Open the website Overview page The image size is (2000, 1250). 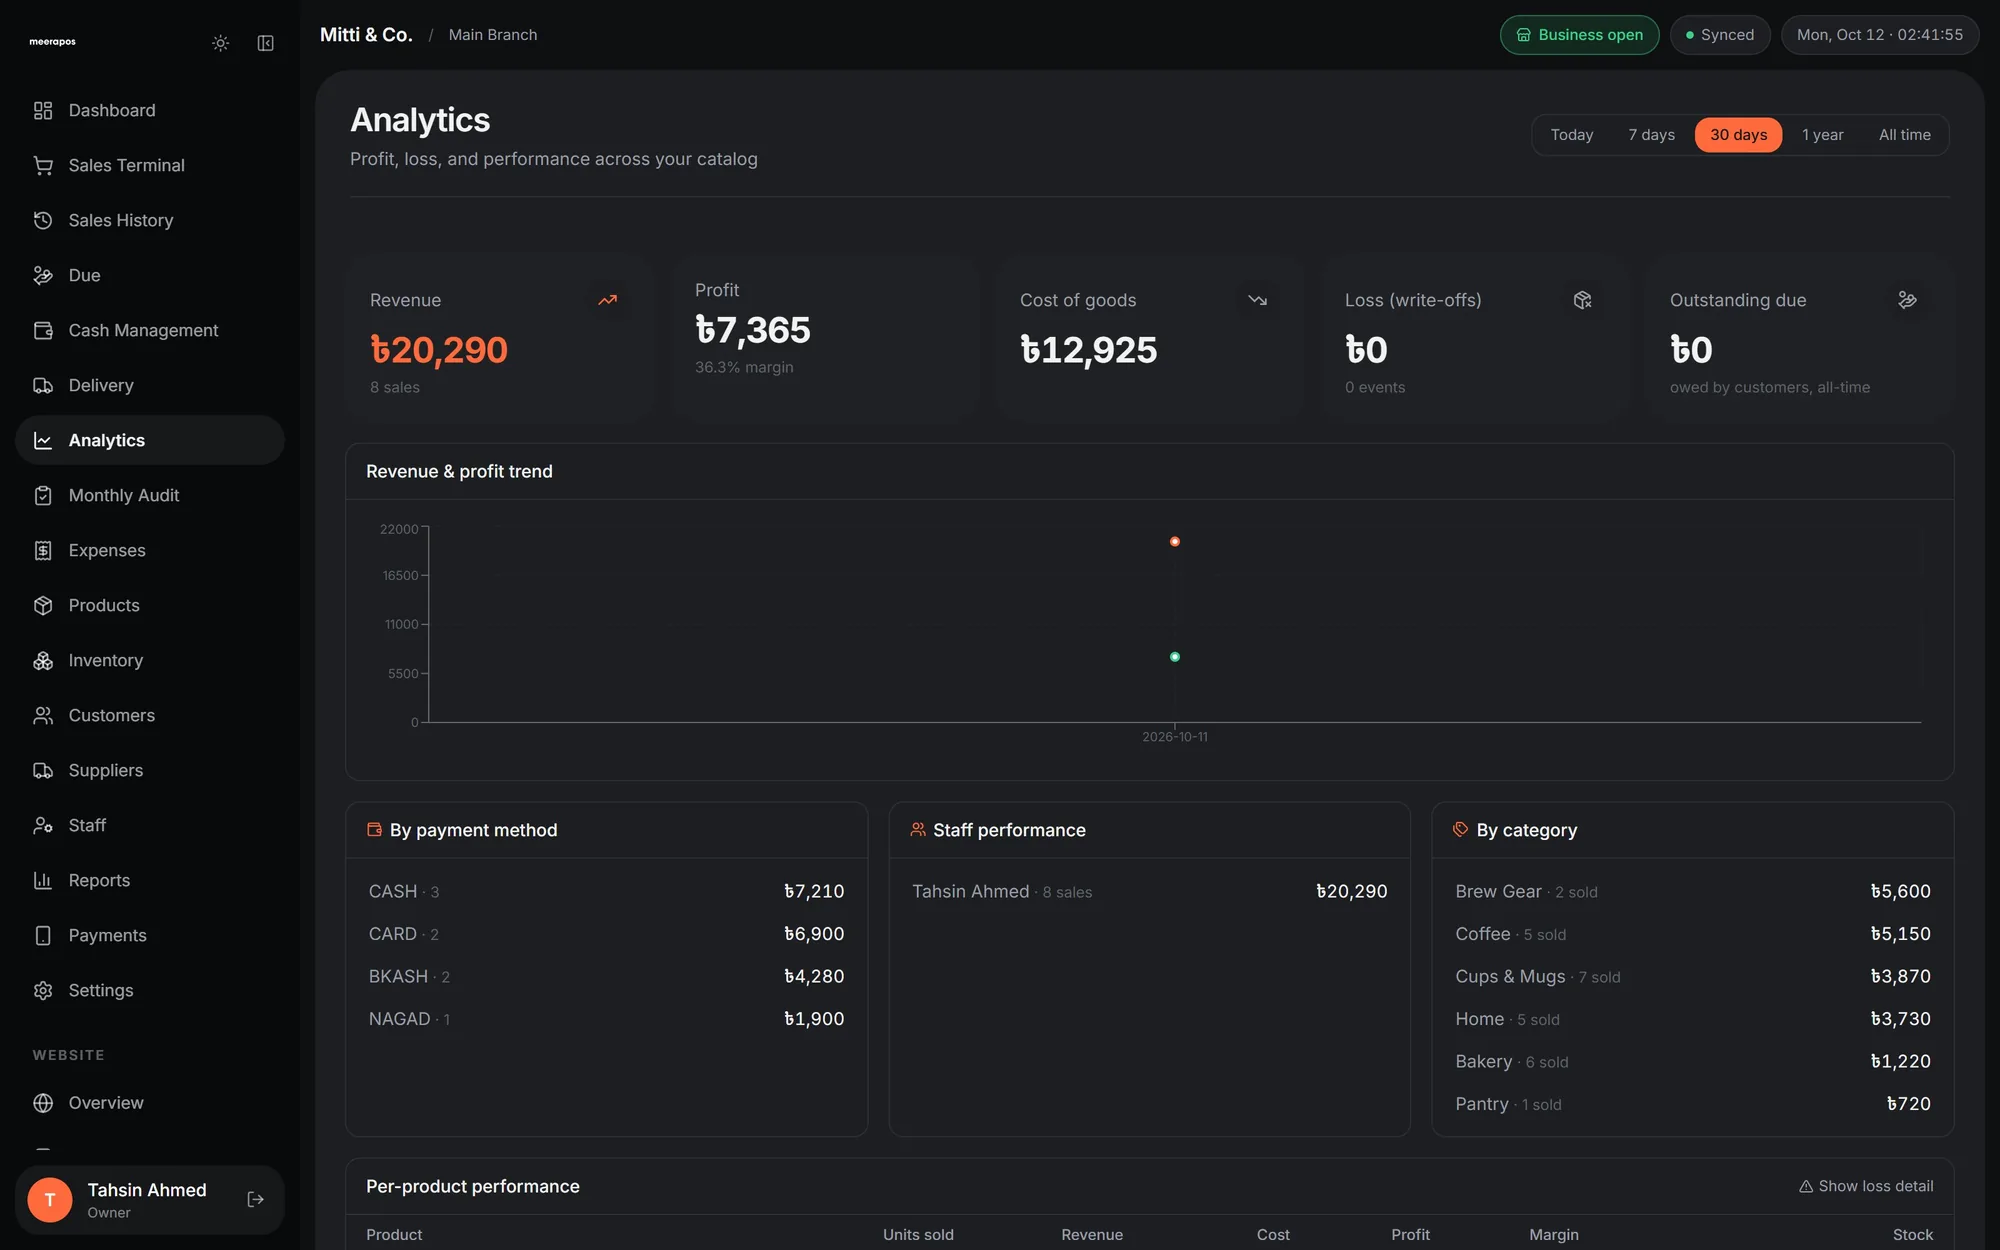pyautogui.click(x=150, y=1103)
